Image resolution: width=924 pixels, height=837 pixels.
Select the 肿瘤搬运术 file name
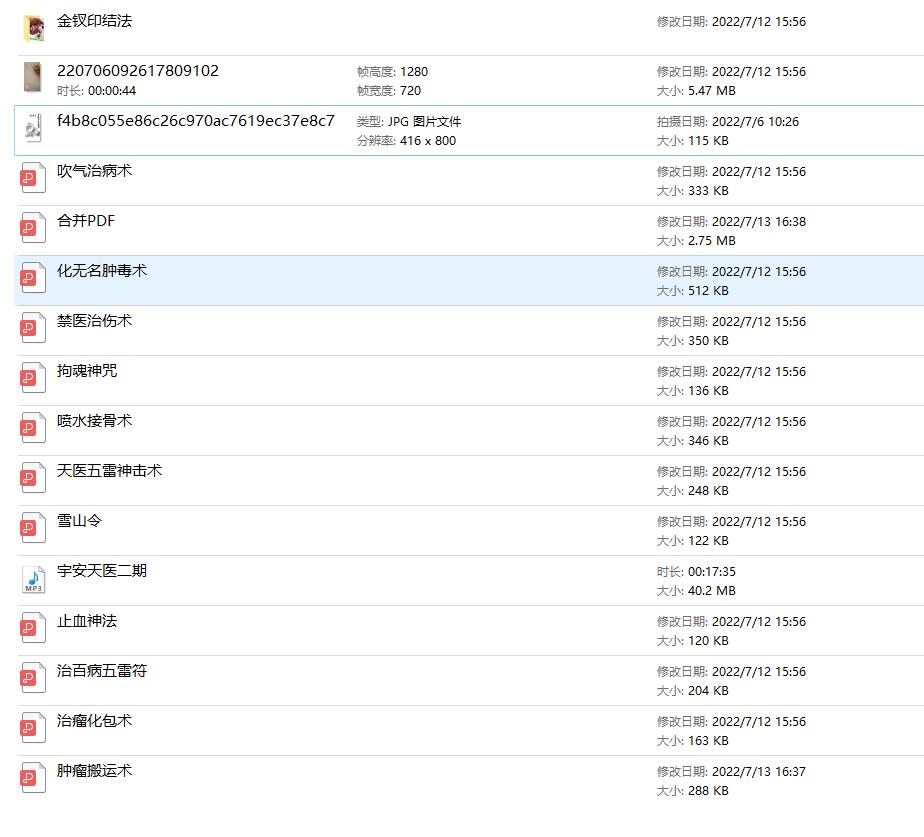(x=94, y=771)
